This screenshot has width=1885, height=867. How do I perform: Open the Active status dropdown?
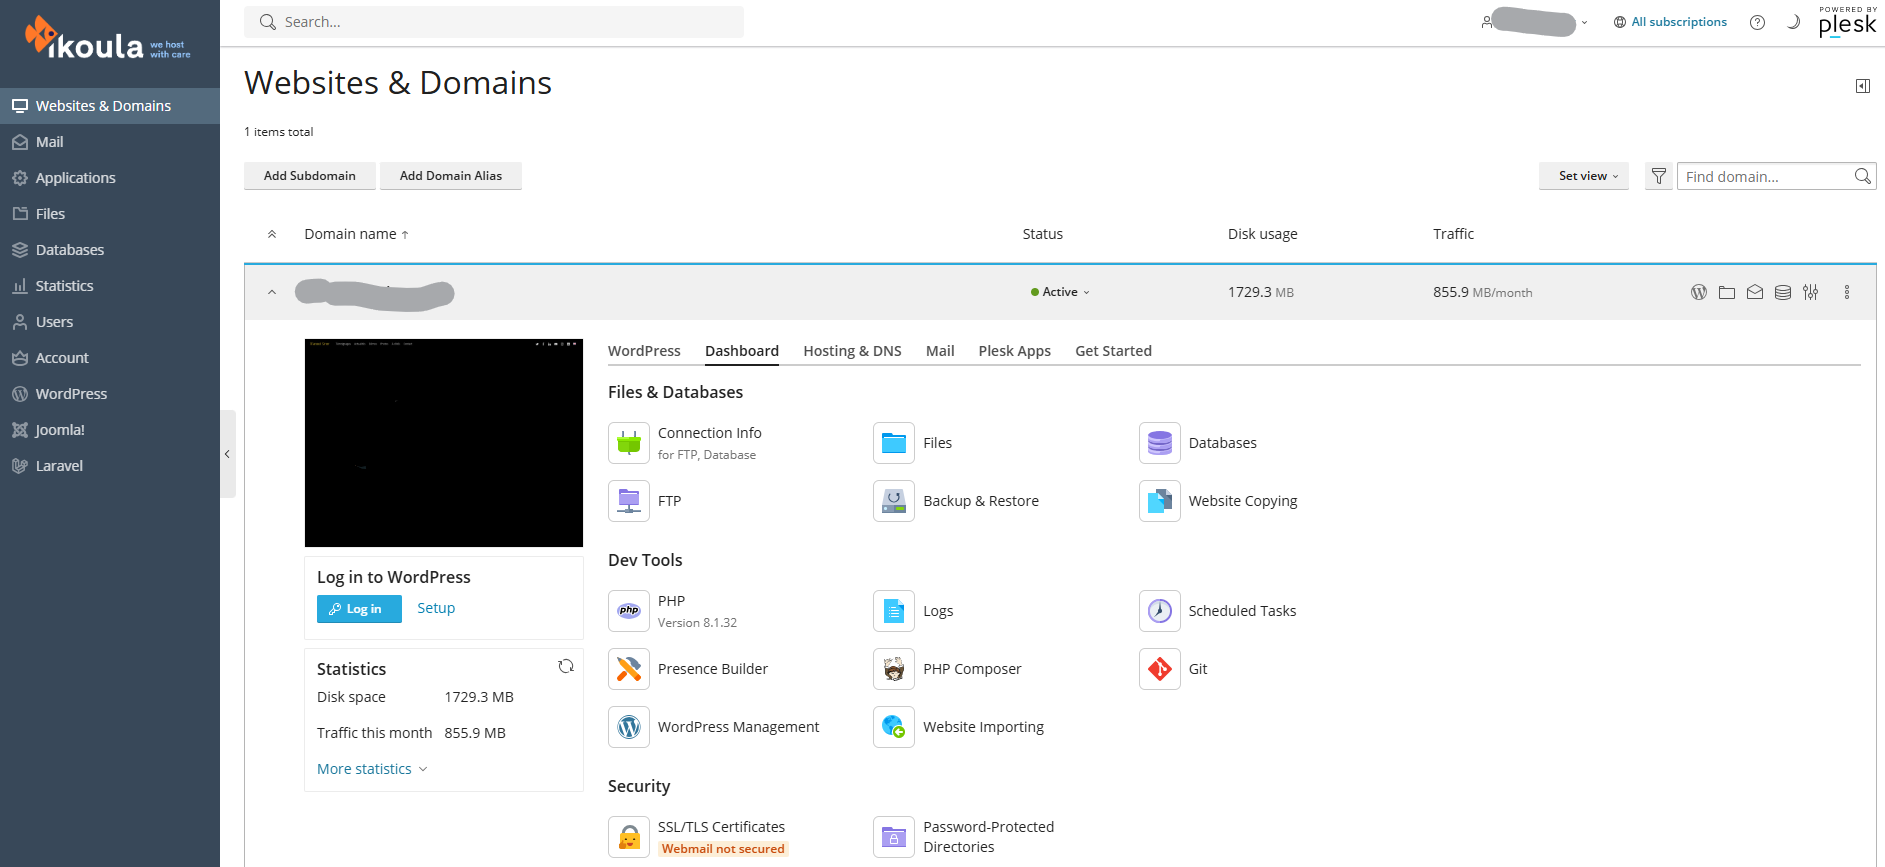pyautogui.click(x=1060, y=292)
